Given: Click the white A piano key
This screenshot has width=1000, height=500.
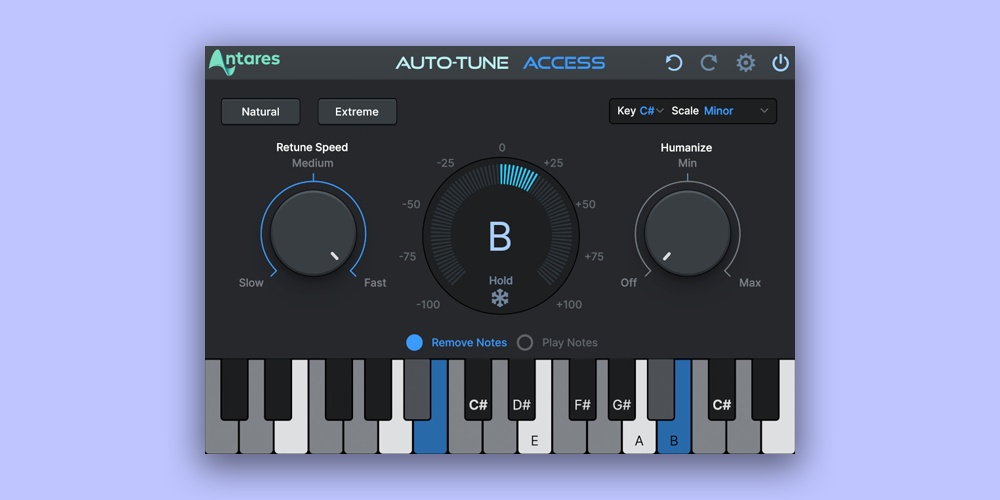Looking at the screenshot, I should click(x=639, y=439).
